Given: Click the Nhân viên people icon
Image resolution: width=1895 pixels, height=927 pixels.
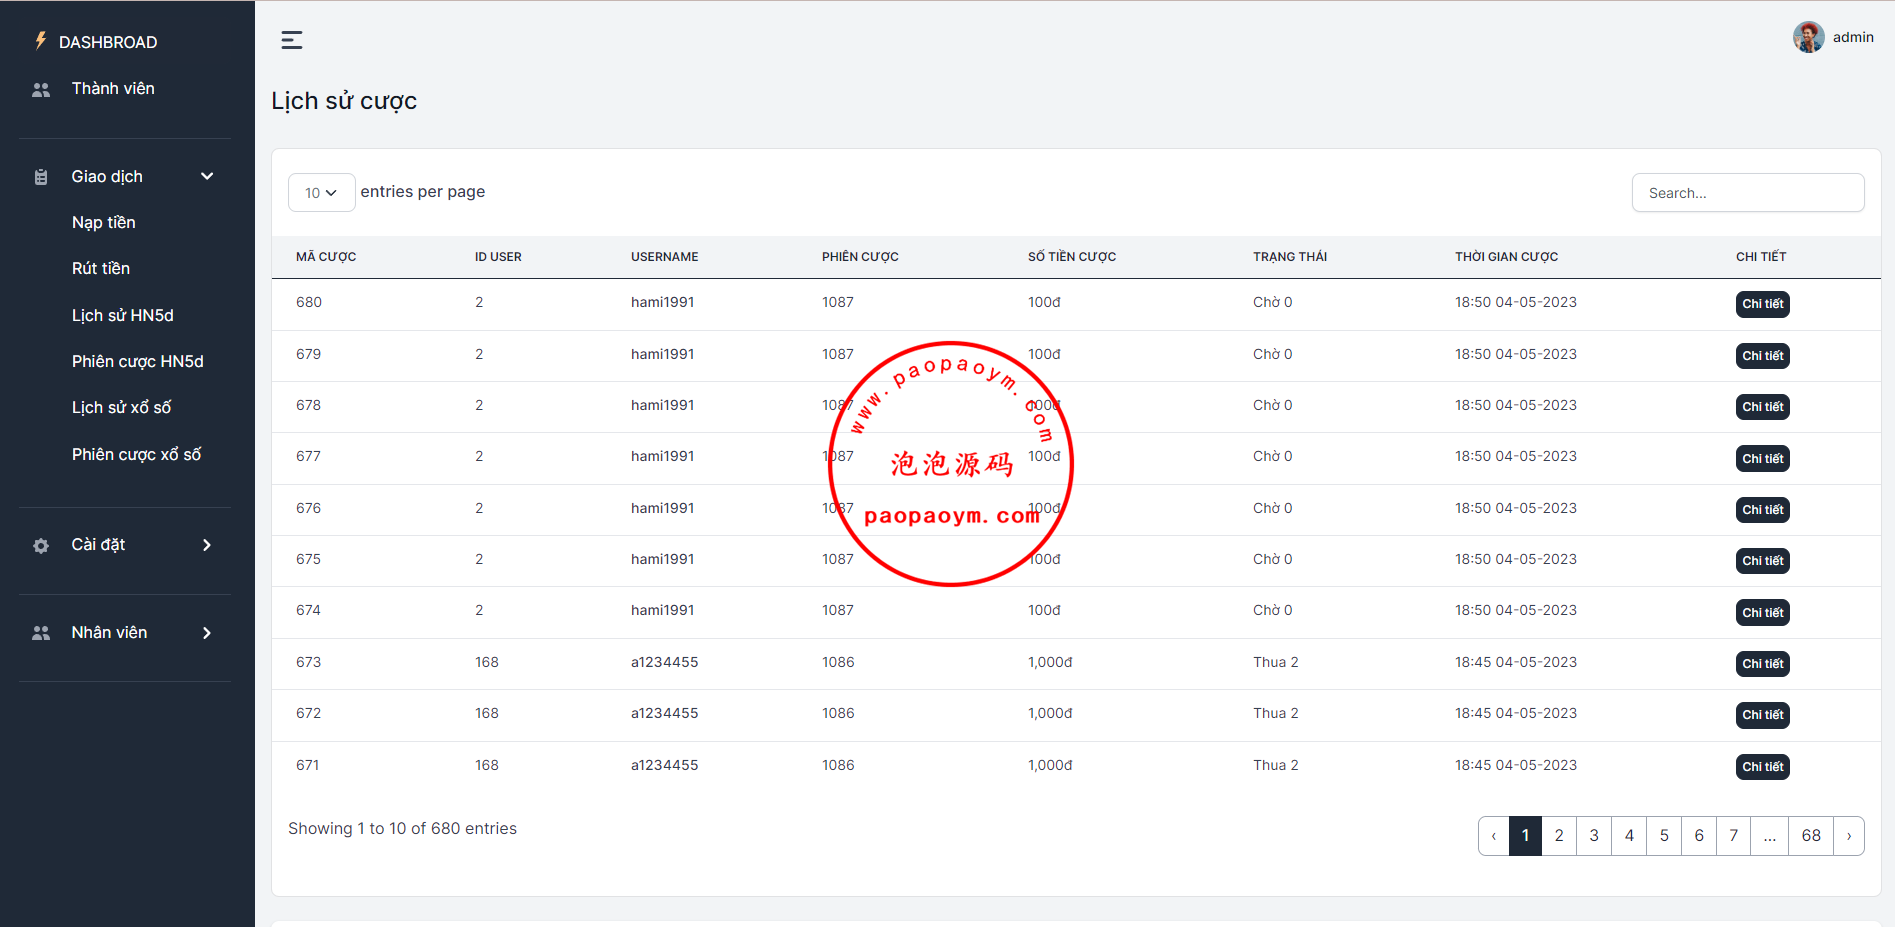Looking at the screenshot, I should point(41,633).
